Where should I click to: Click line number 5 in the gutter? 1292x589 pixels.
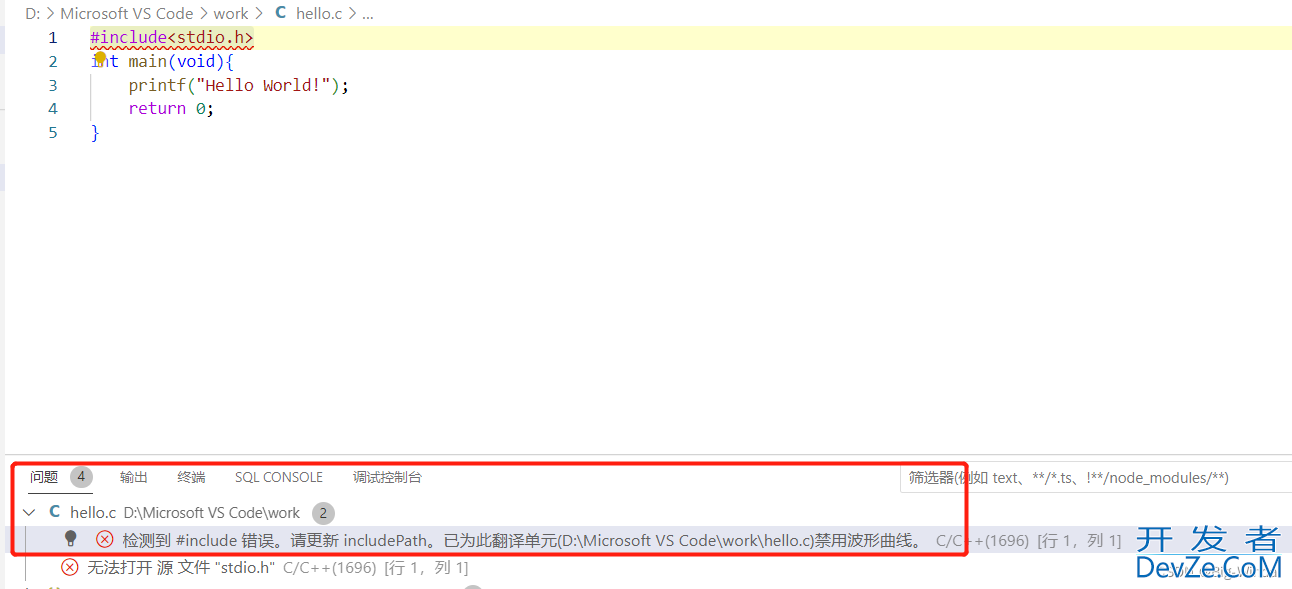coord(53,132)
